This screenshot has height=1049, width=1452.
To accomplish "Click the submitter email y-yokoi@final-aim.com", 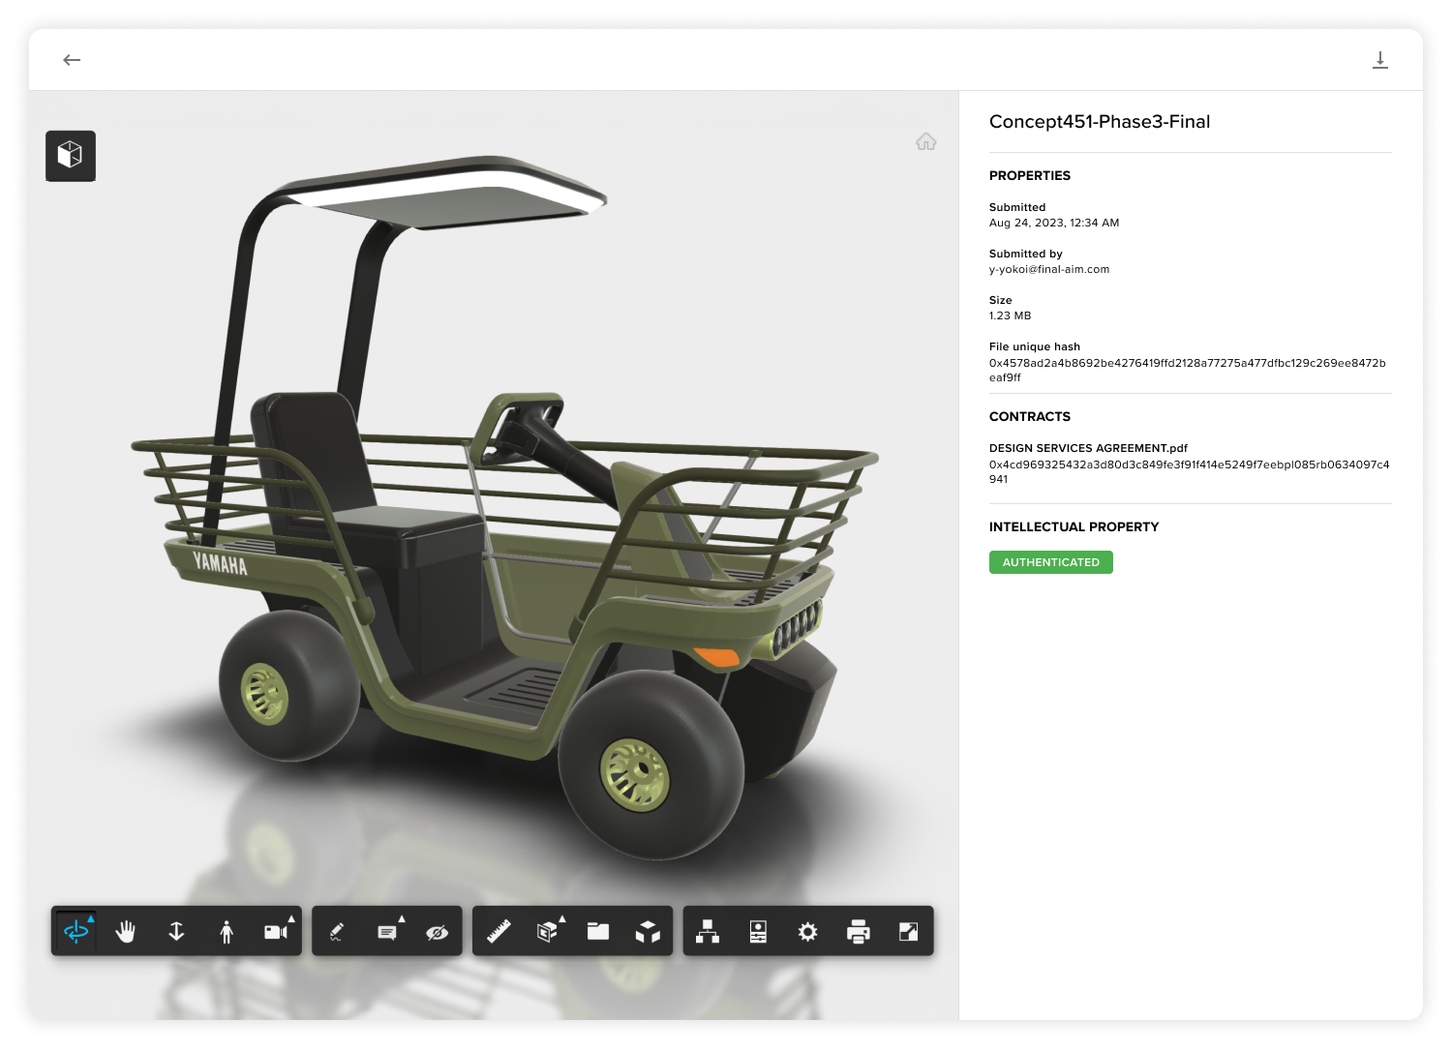I will coord(1049,269).
